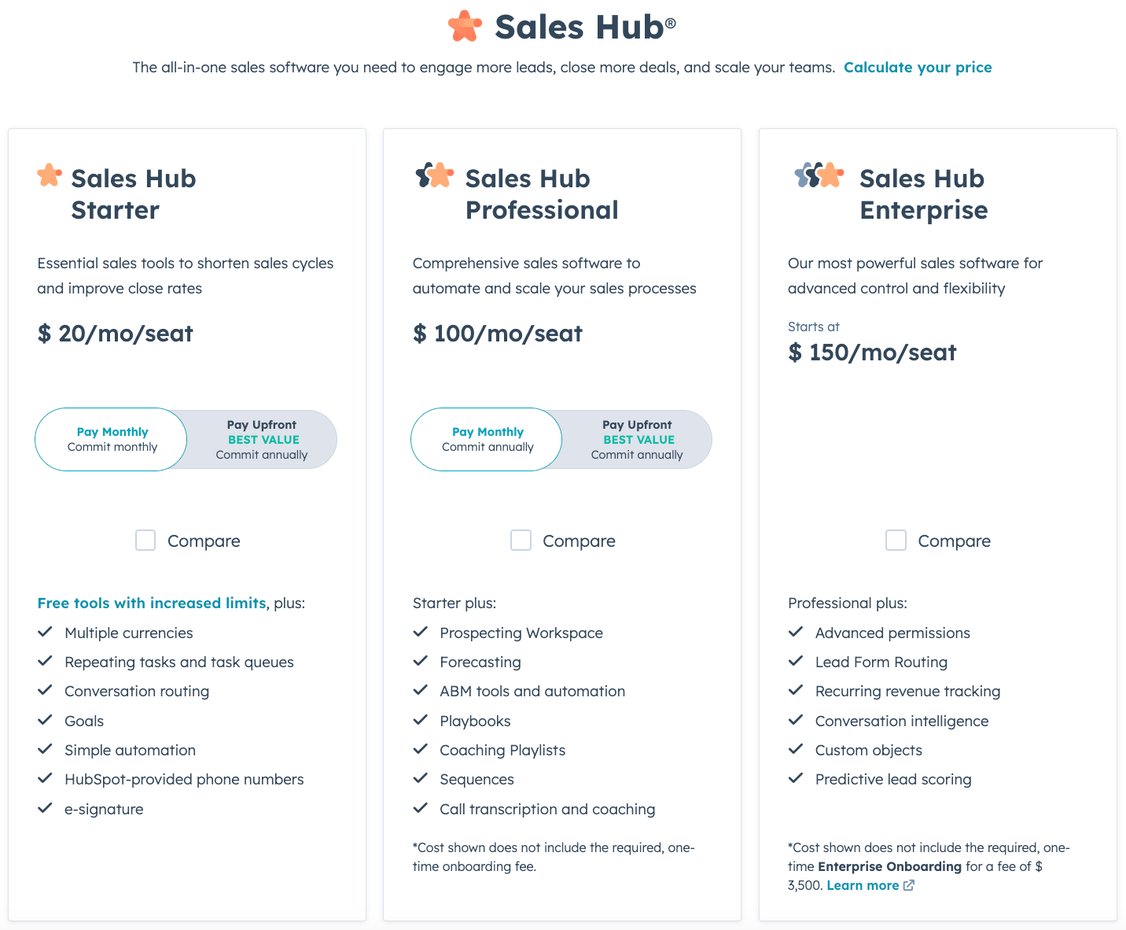Click the checkmark beside Forecasting
This screenshot has height=930, width=1126.
point(420,662)
